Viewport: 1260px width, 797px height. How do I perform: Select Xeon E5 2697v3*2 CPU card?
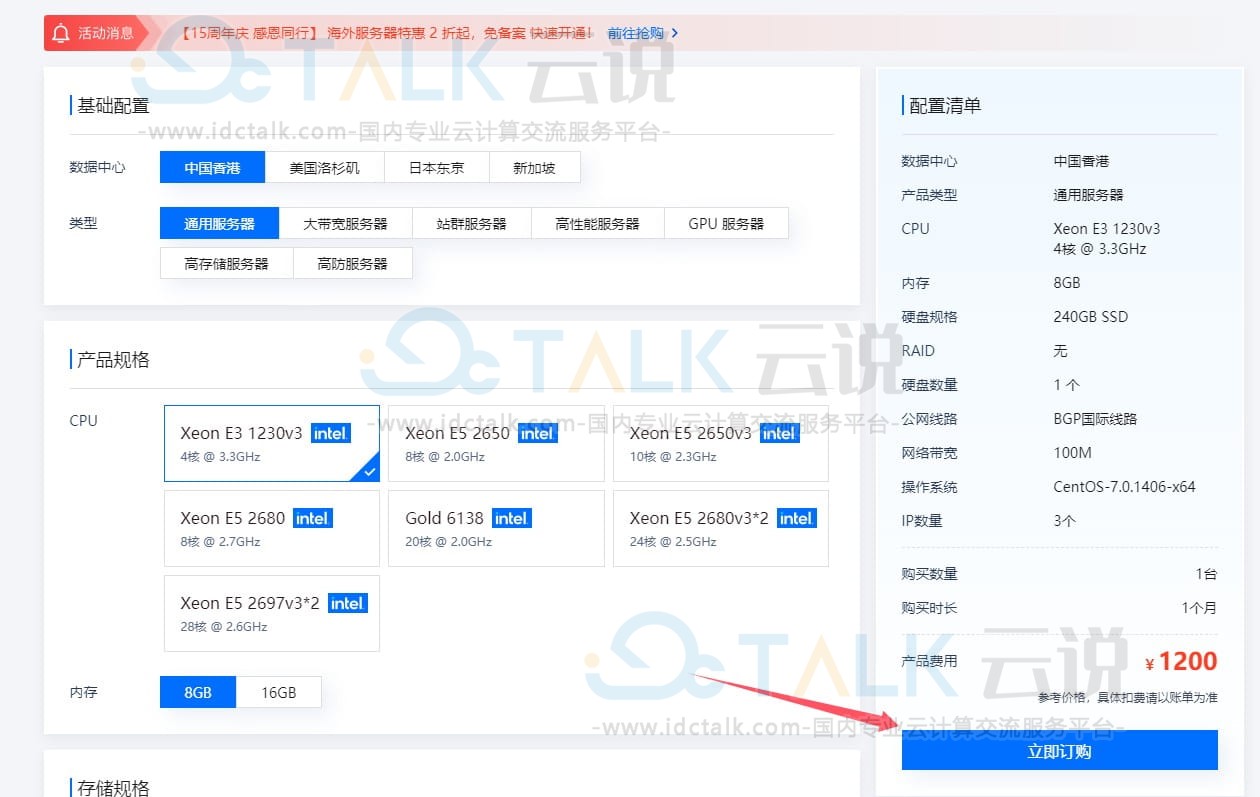[x=272, y=613]
